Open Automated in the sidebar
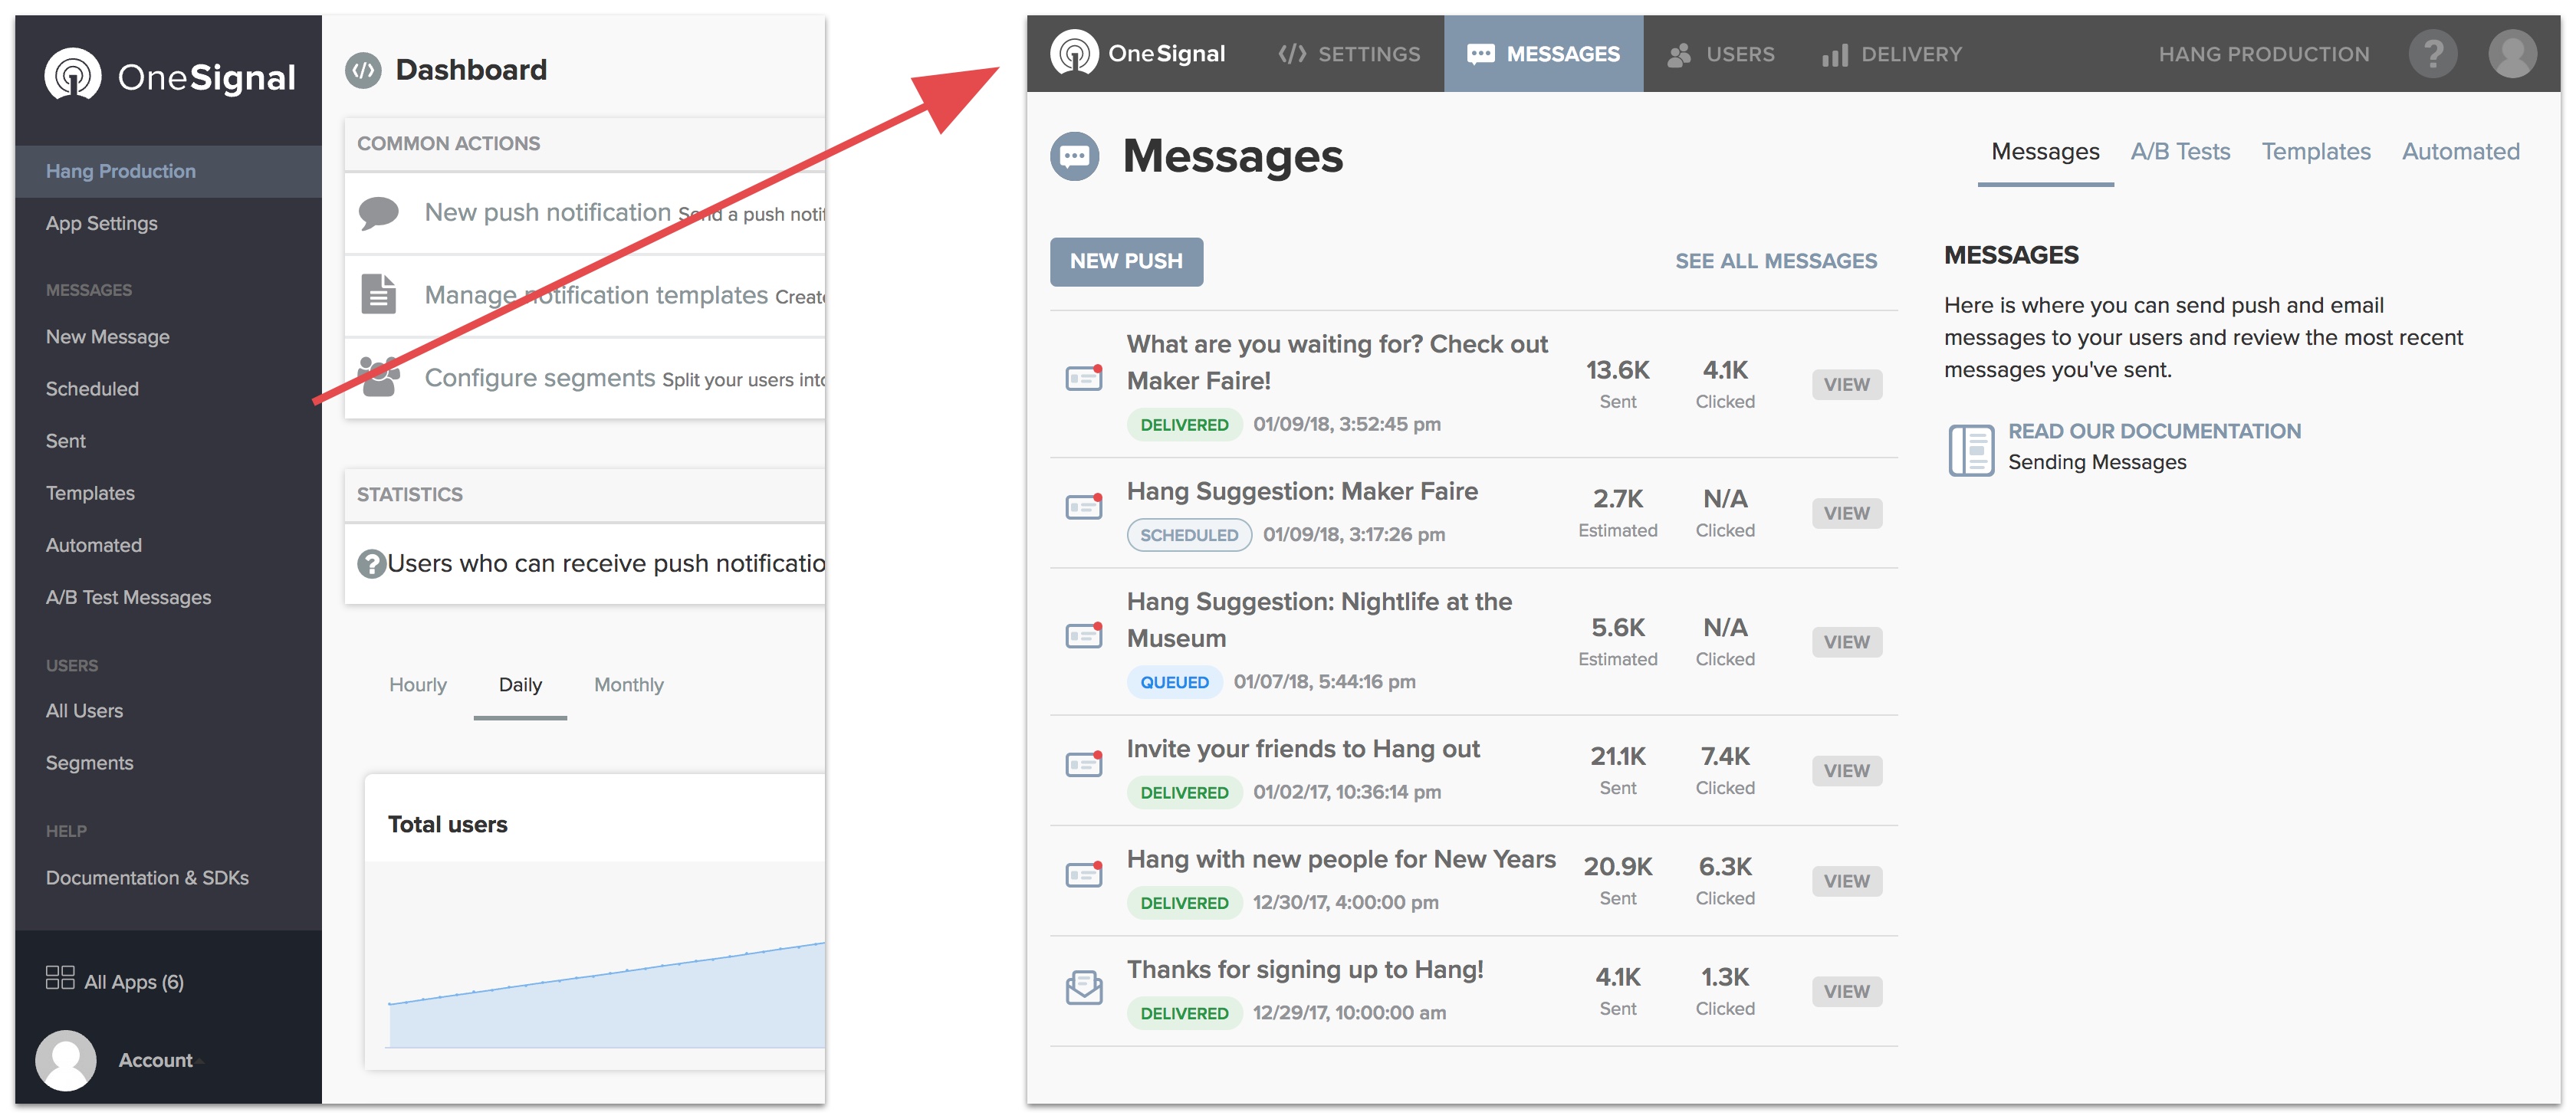 coord(93,545)
